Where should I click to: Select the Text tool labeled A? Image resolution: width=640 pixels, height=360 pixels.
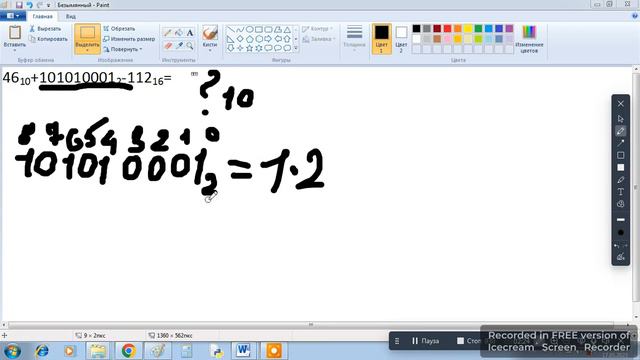[x=190, y=33]
